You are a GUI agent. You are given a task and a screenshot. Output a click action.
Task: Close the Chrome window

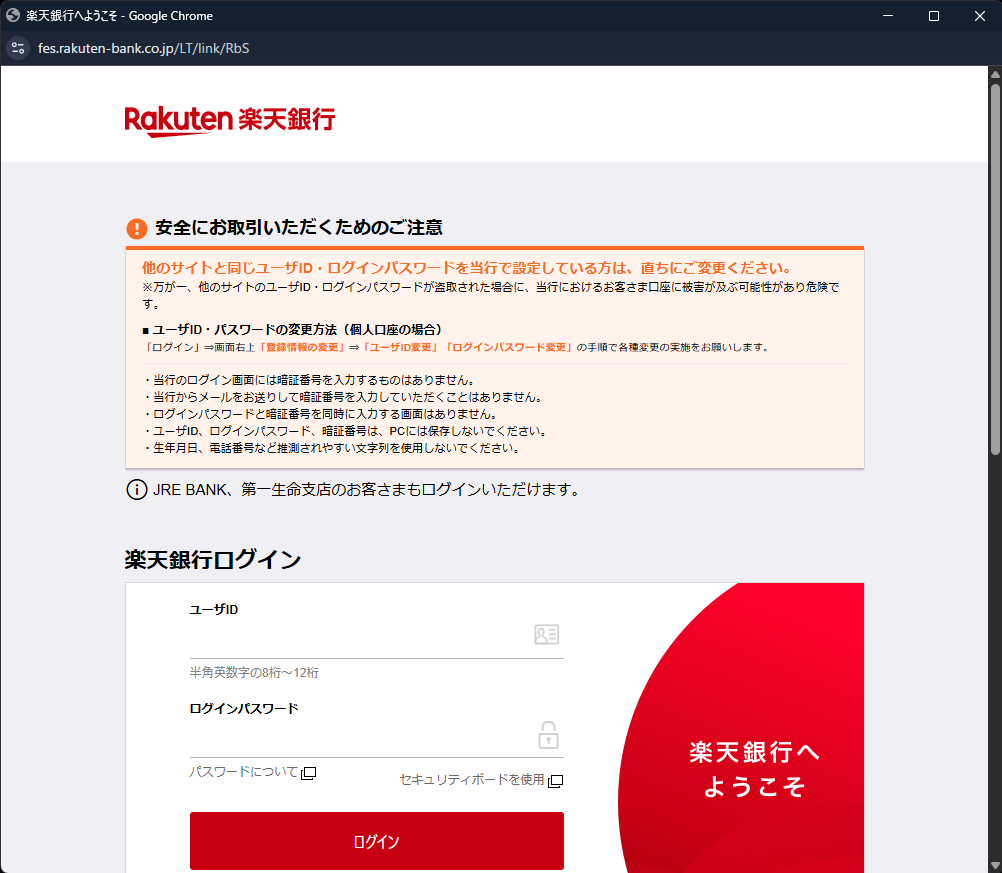[x=980, y=16]
